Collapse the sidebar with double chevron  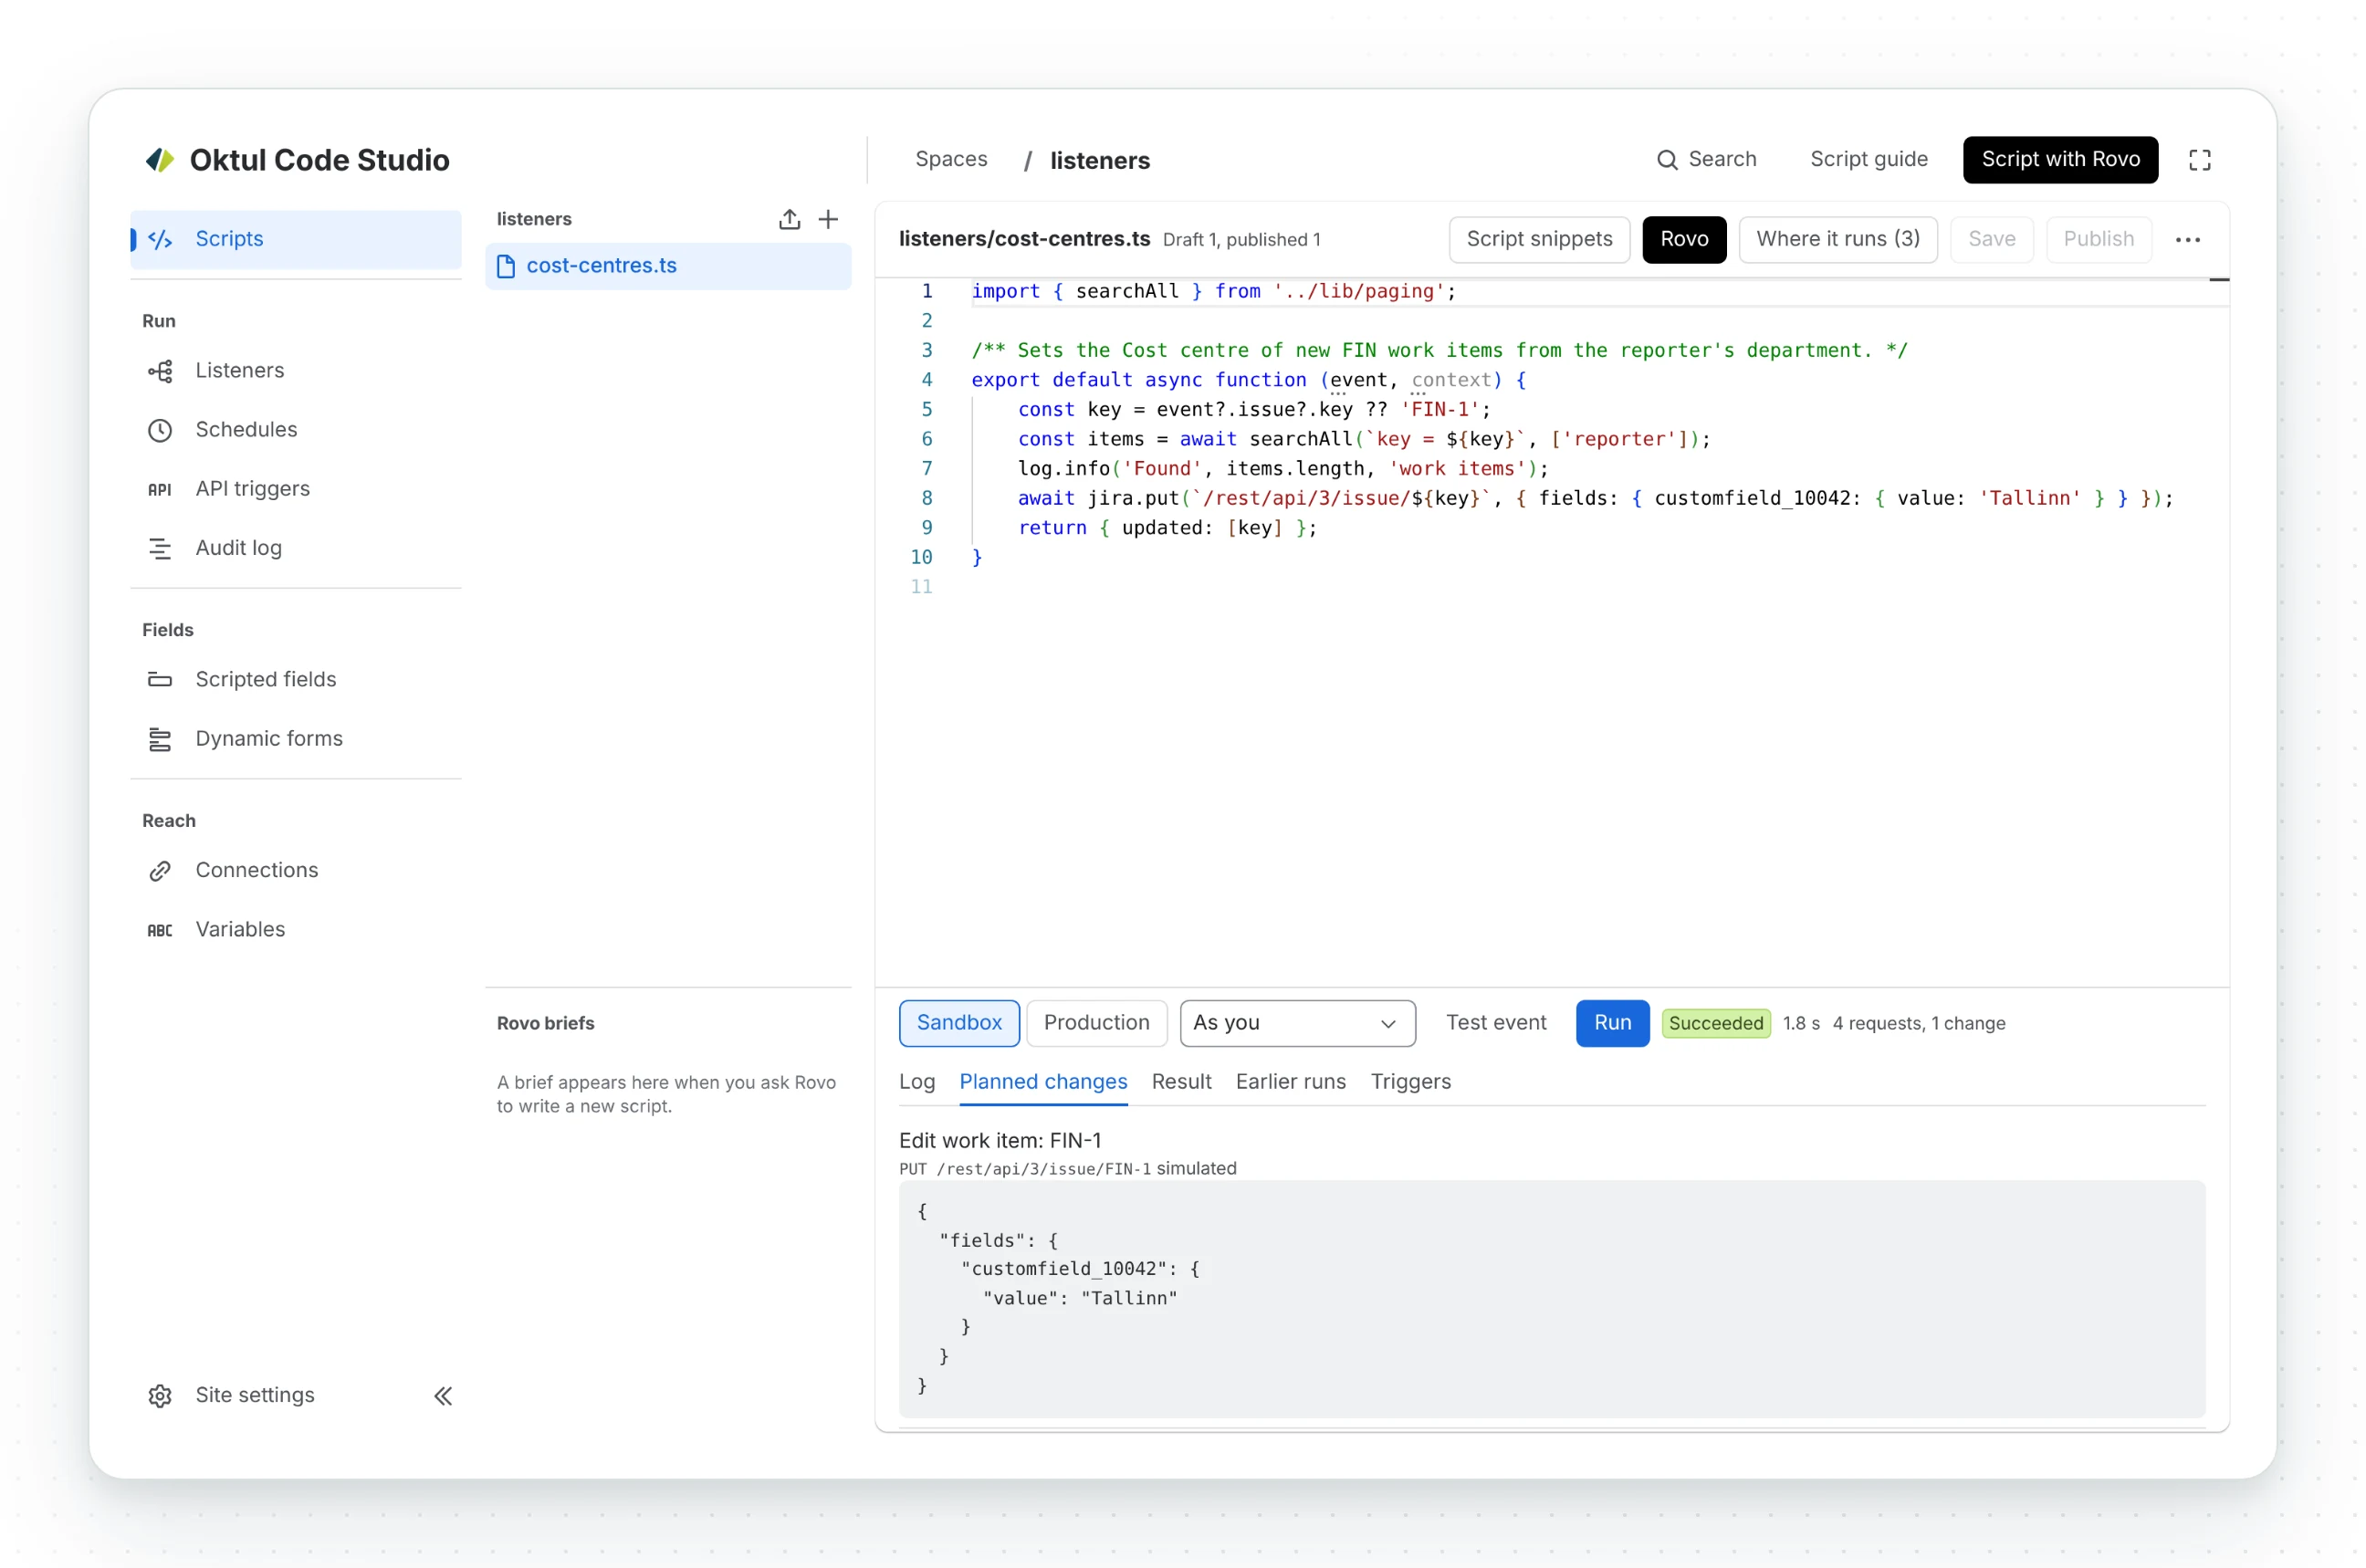click(x=443, y=1396)
